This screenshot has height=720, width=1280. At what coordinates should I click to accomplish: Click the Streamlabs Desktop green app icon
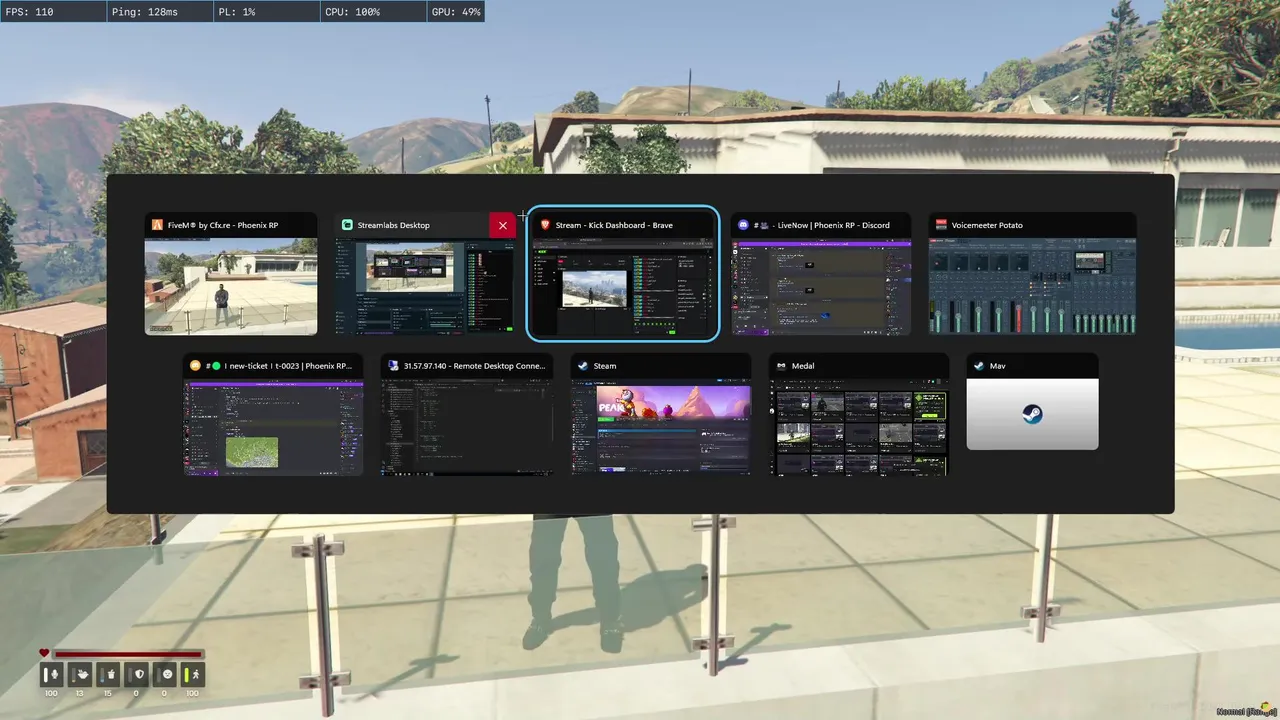347,225
